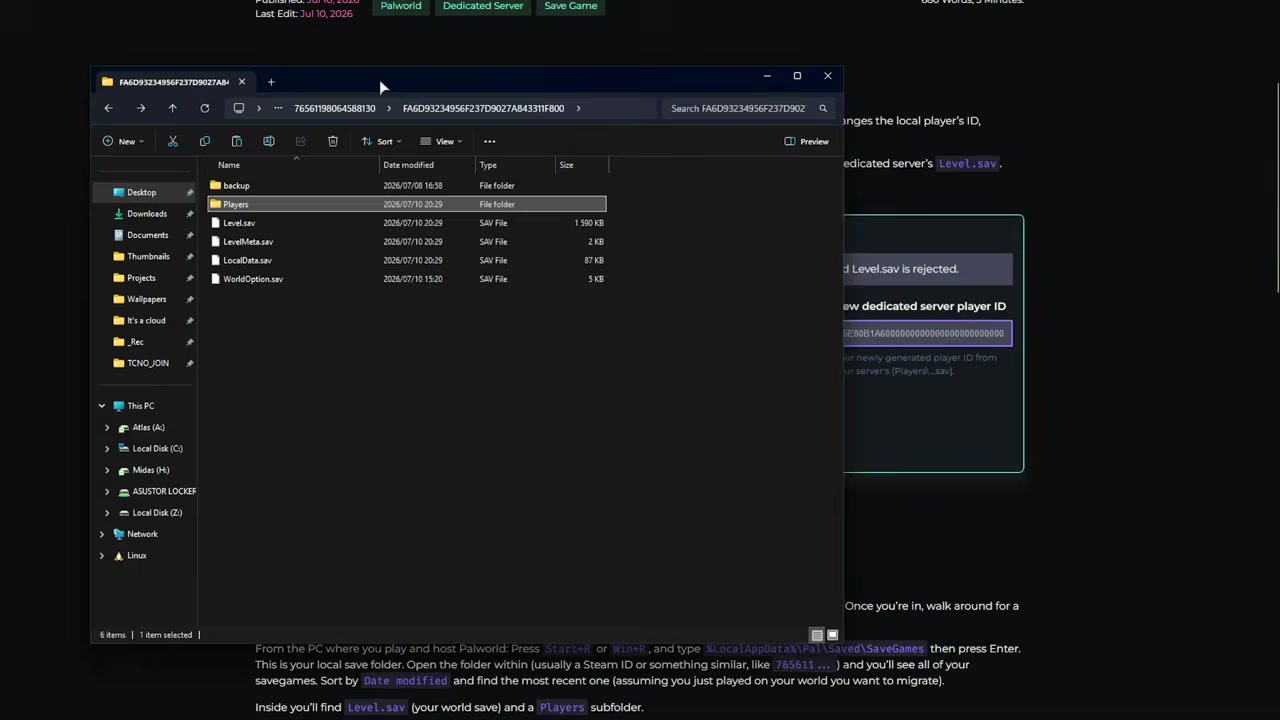Expand Local Disk (C:) node
Image resolution: width=1280 pixels, height=720 pixels.
point(107,449)
